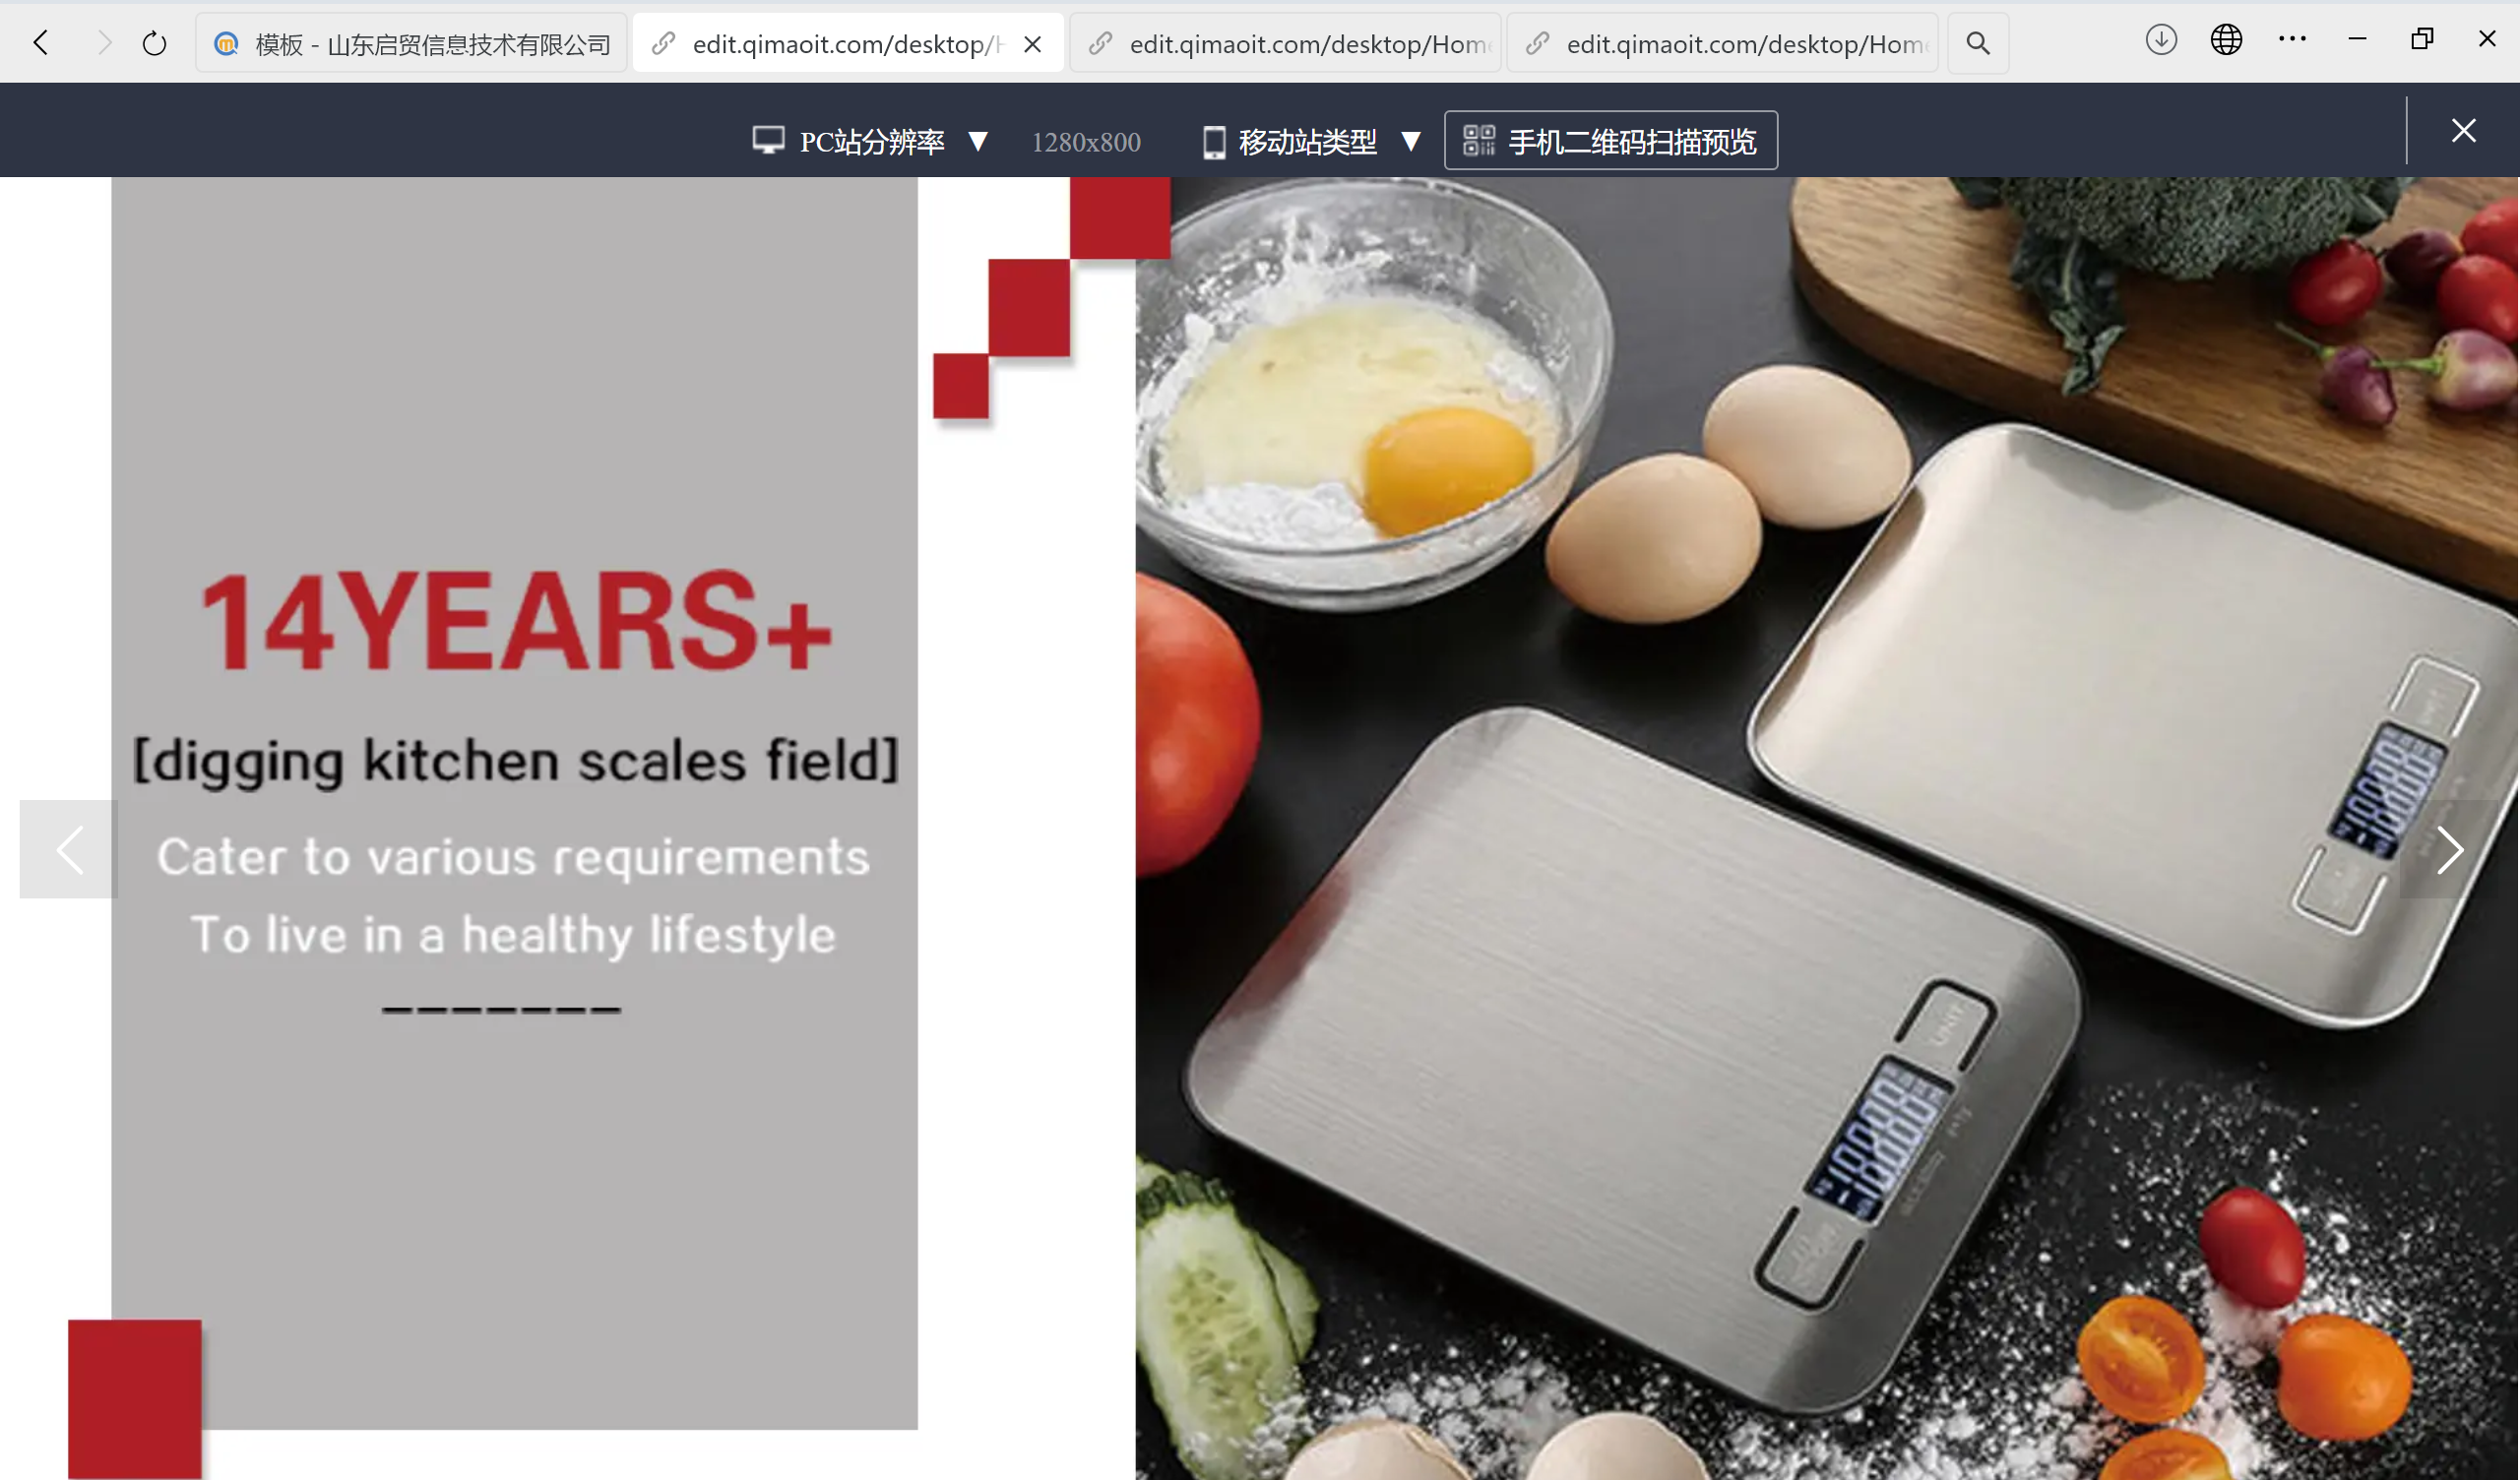Open the downloads icon in the browser toolbar

click(x=2161, y=40)
